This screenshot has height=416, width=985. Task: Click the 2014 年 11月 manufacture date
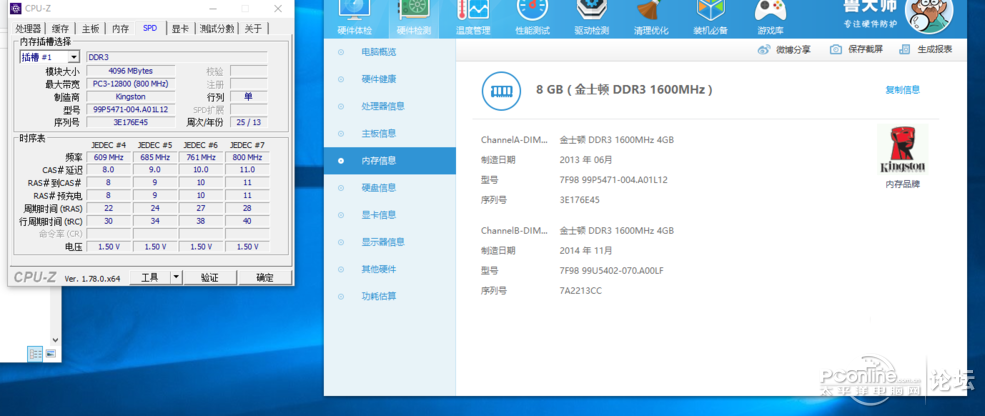point(585,251)
